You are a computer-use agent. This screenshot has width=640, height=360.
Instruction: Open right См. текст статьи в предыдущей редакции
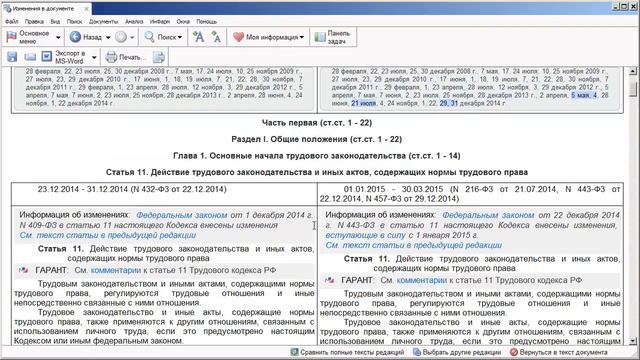[414, 245]
